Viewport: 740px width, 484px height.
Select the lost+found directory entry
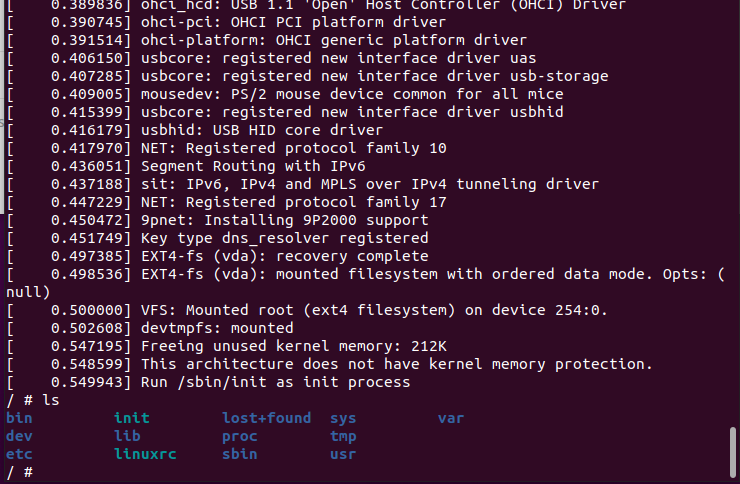[x=266, y=418]
